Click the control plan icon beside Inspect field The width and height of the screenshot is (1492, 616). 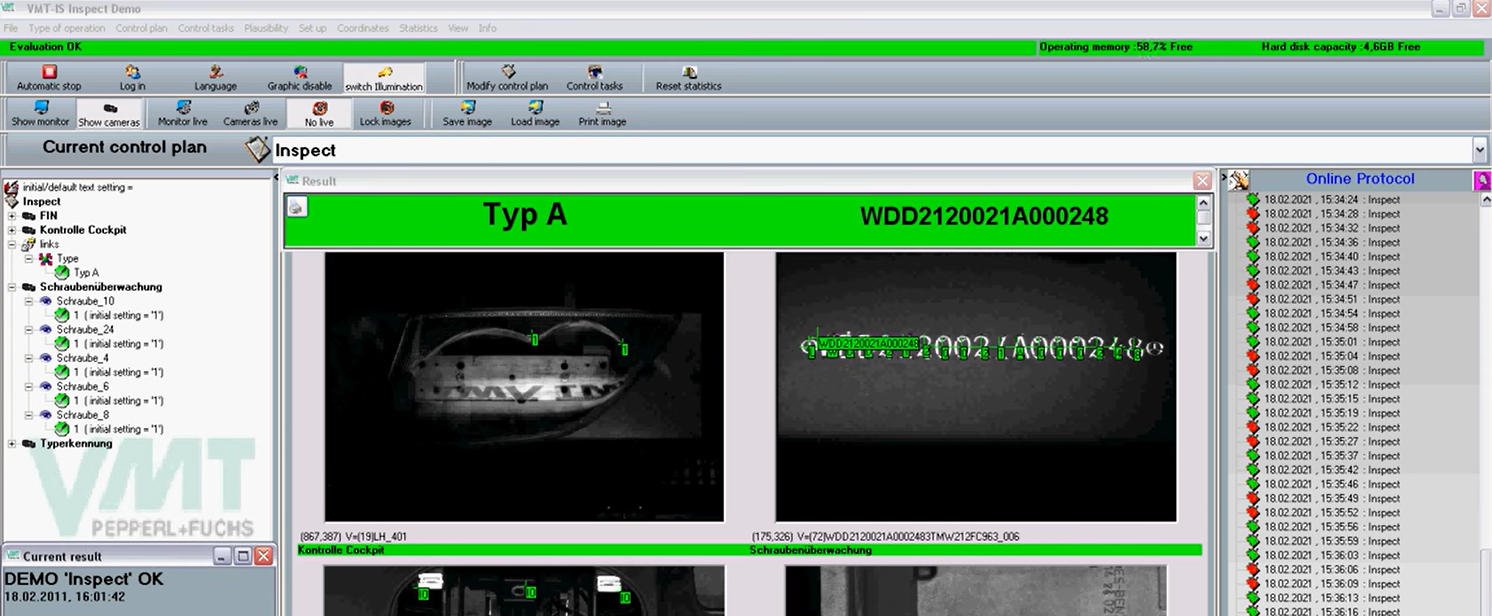point(257,149)
